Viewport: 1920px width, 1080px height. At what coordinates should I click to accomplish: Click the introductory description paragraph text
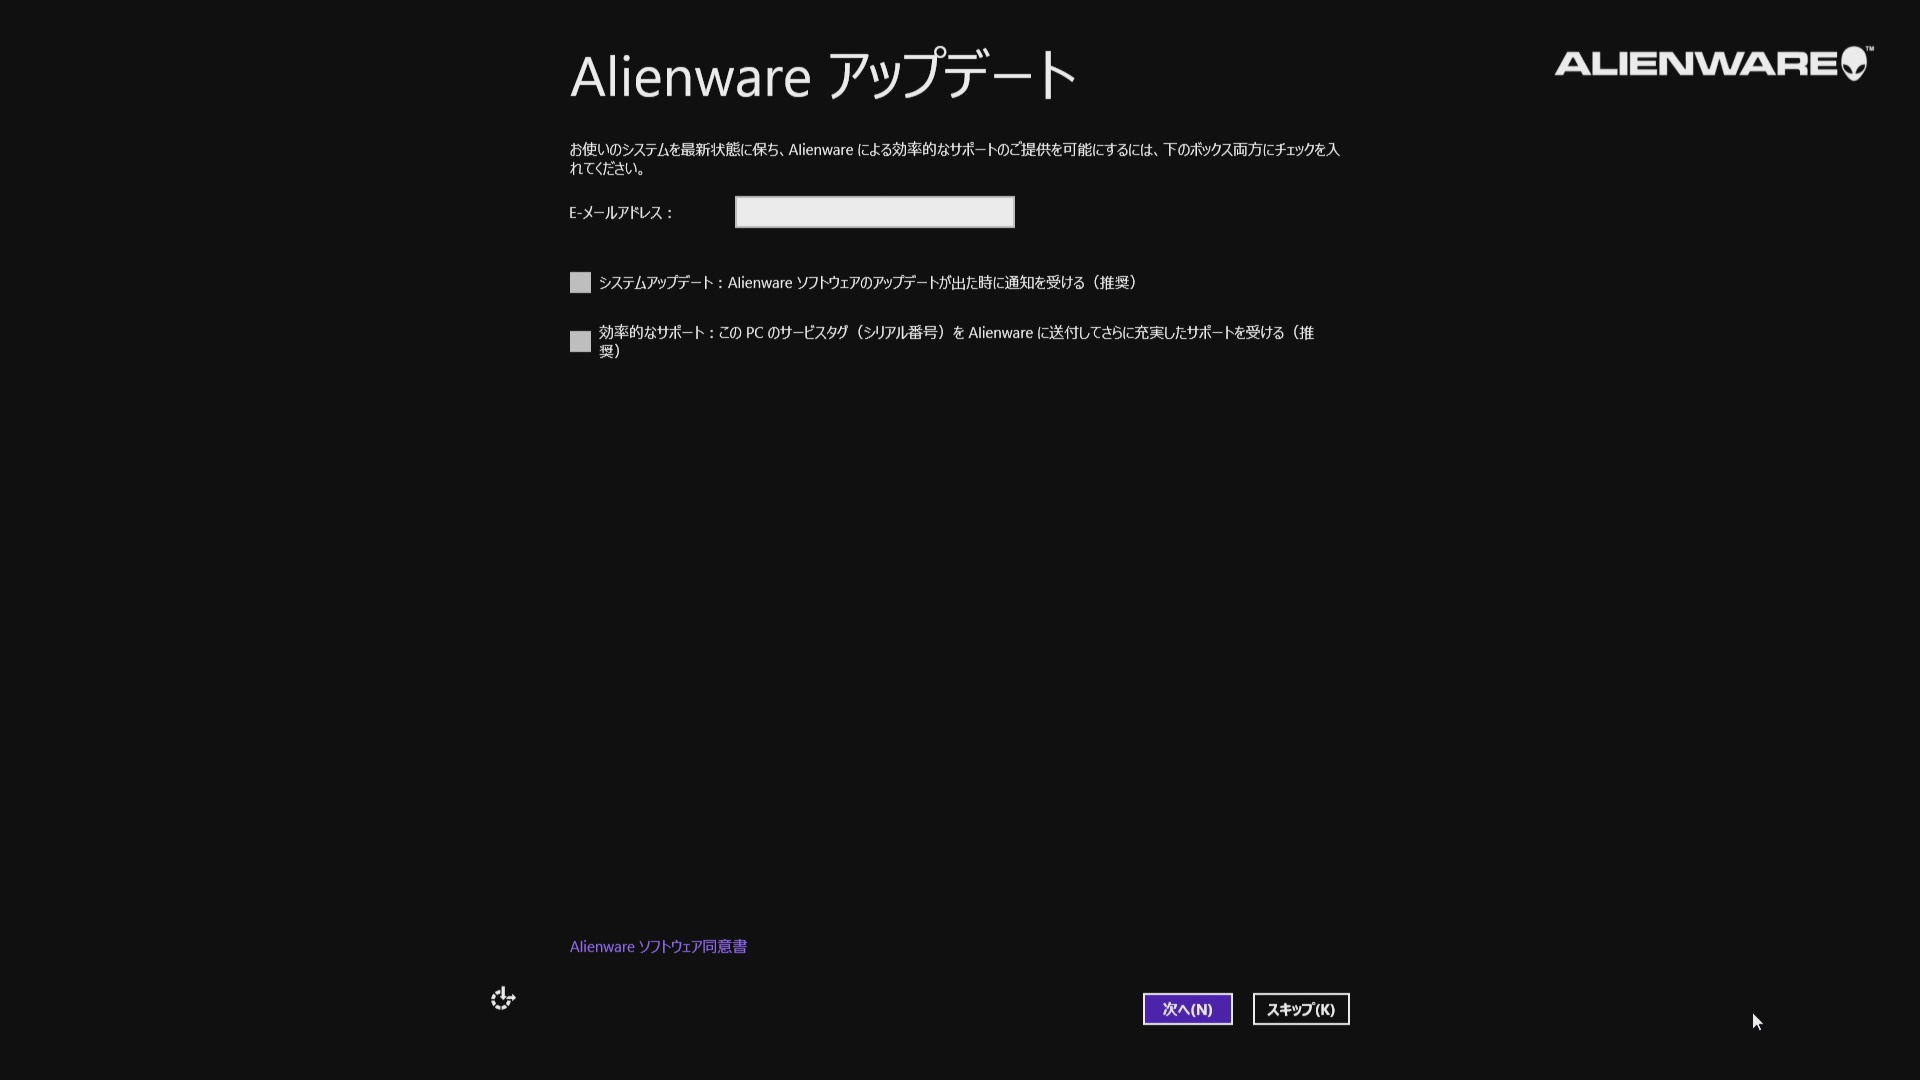(953, 150)
